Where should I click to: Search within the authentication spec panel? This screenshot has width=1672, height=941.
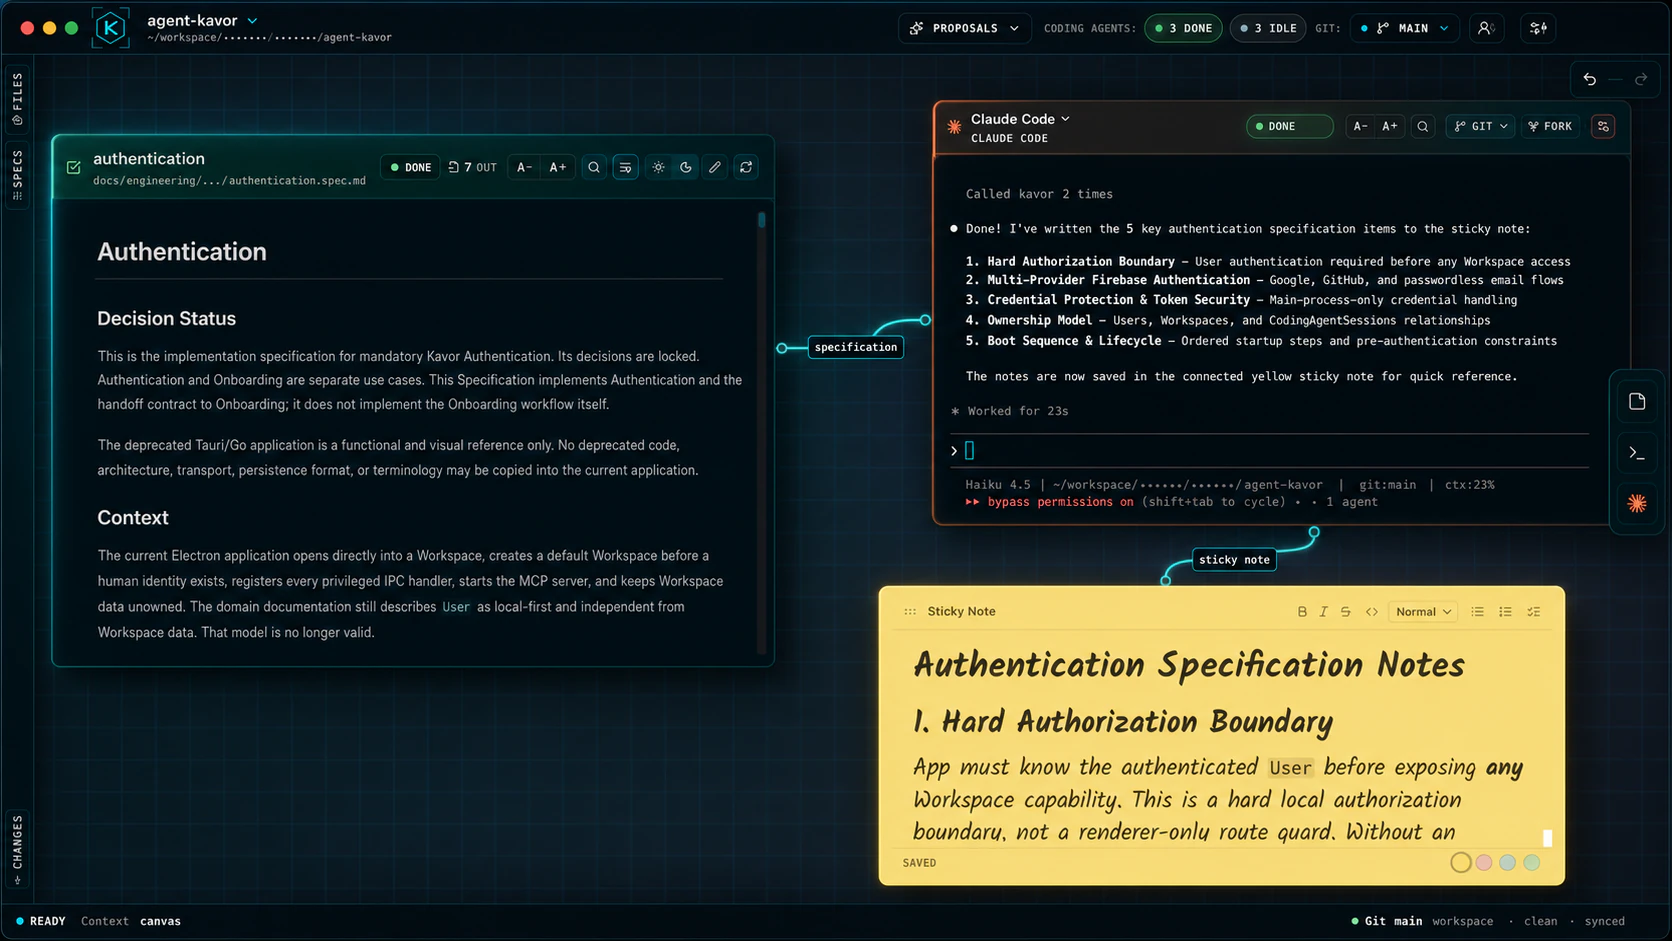click(x=594, y=168)
